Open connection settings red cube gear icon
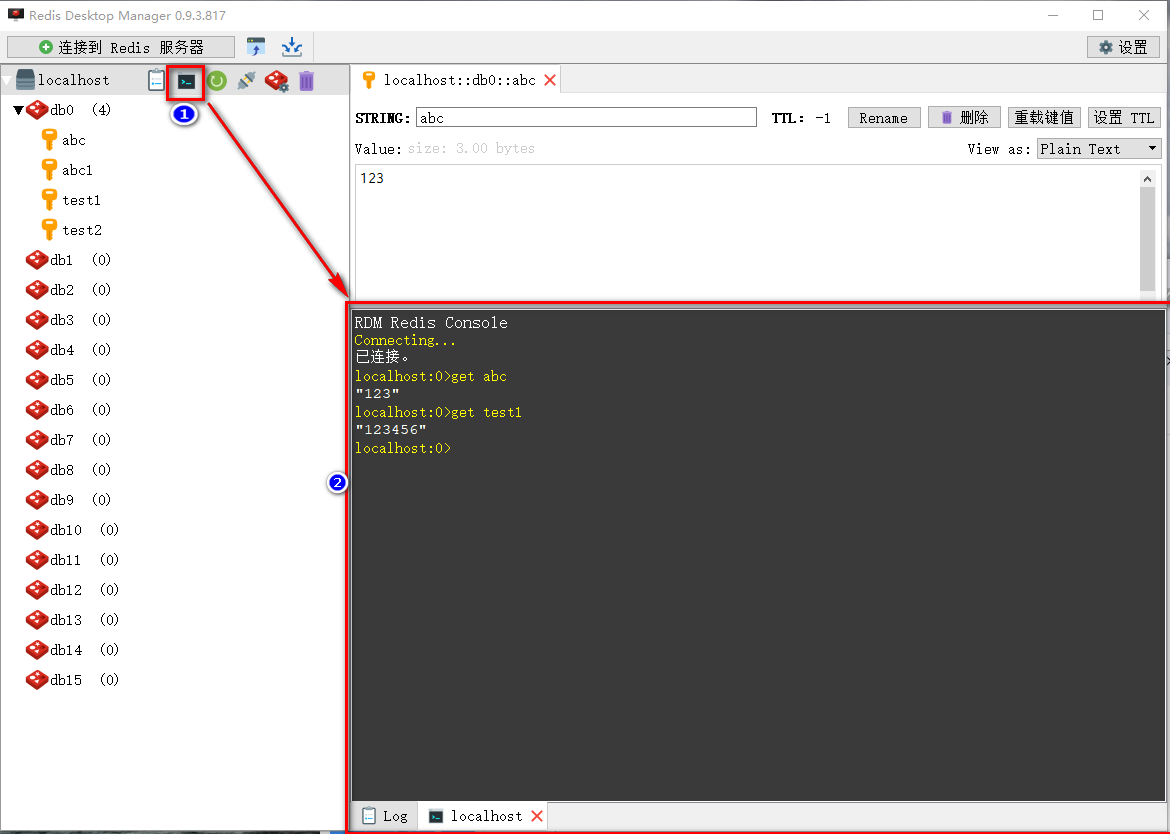The width and height of the screenshot is (1170, 834). [277, 81]
